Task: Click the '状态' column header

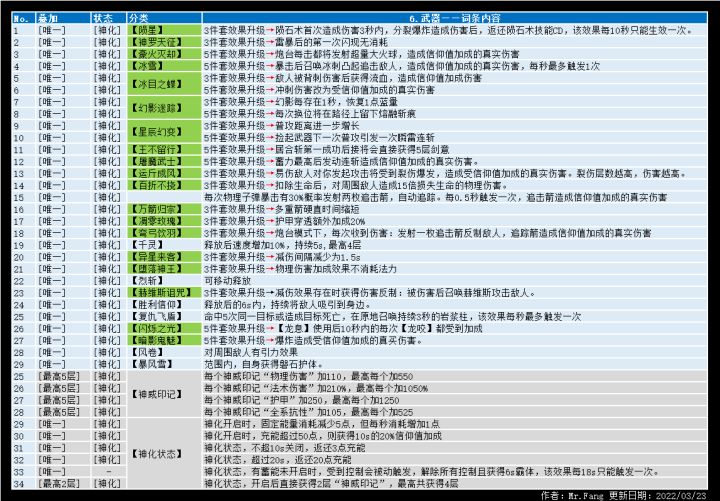Action: point(108,18)
